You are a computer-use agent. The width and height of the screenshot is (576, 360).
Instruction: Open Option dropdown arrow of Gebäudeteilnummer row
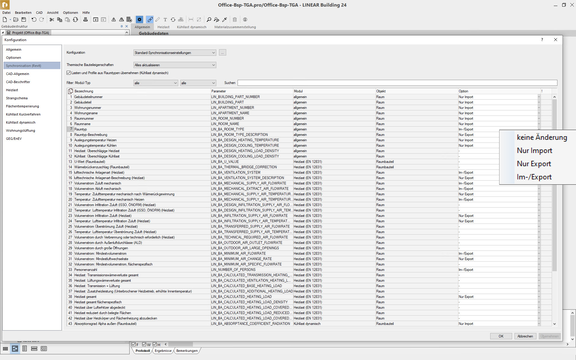(x=539, y=97)
